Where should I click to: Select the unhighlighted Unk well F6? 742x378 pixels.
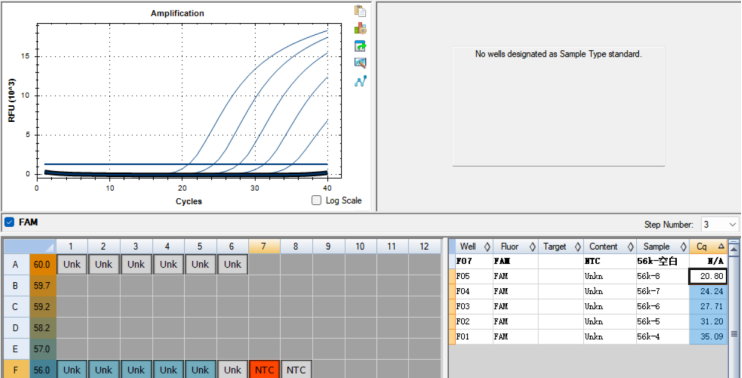pyautogui.click(x=232, y=369)
